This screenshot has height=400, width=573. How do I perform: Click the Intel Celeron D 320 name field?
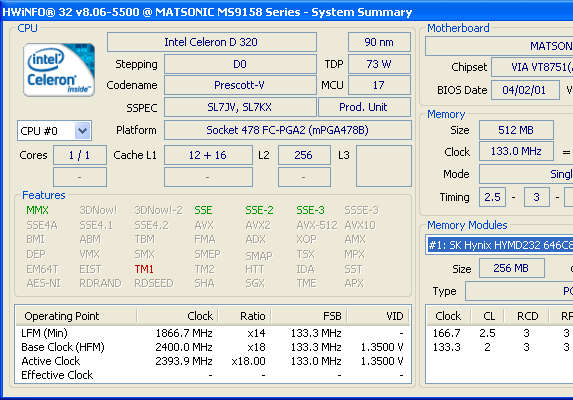point(212,42)
